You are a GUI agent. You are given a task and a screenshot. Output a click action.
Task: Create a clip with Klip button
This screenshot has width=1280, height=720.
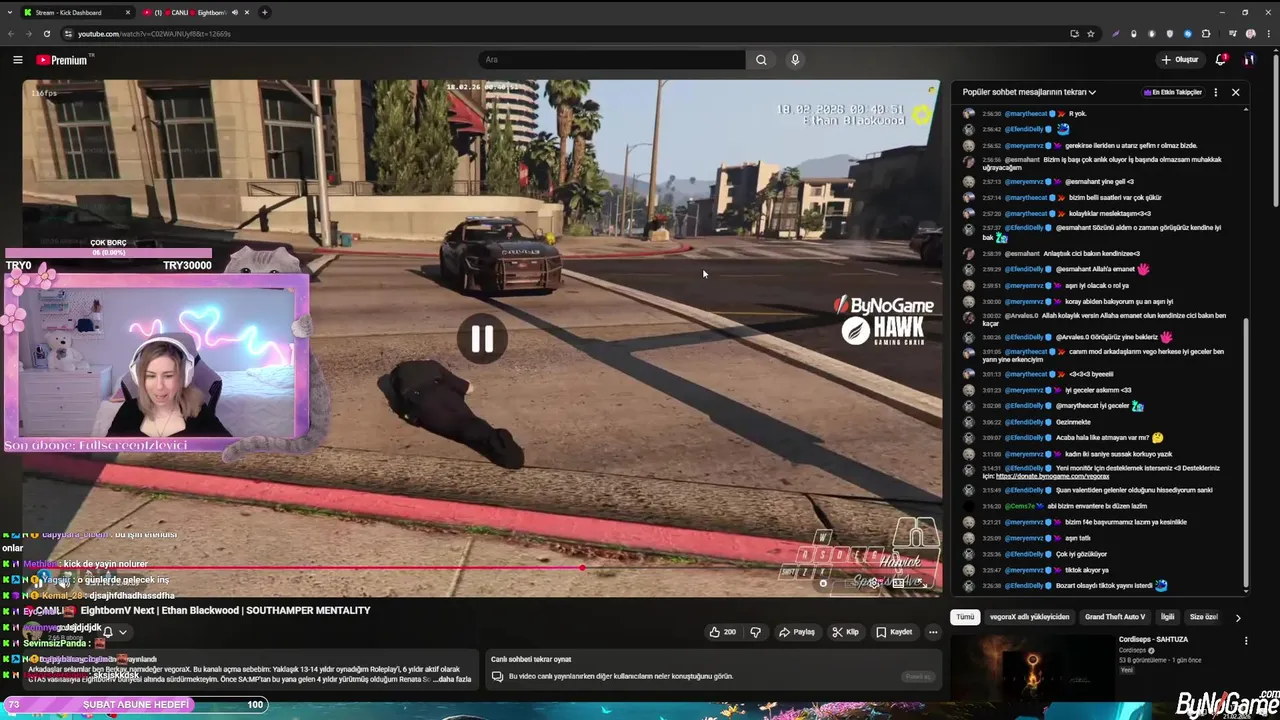(x=846, y=632)
